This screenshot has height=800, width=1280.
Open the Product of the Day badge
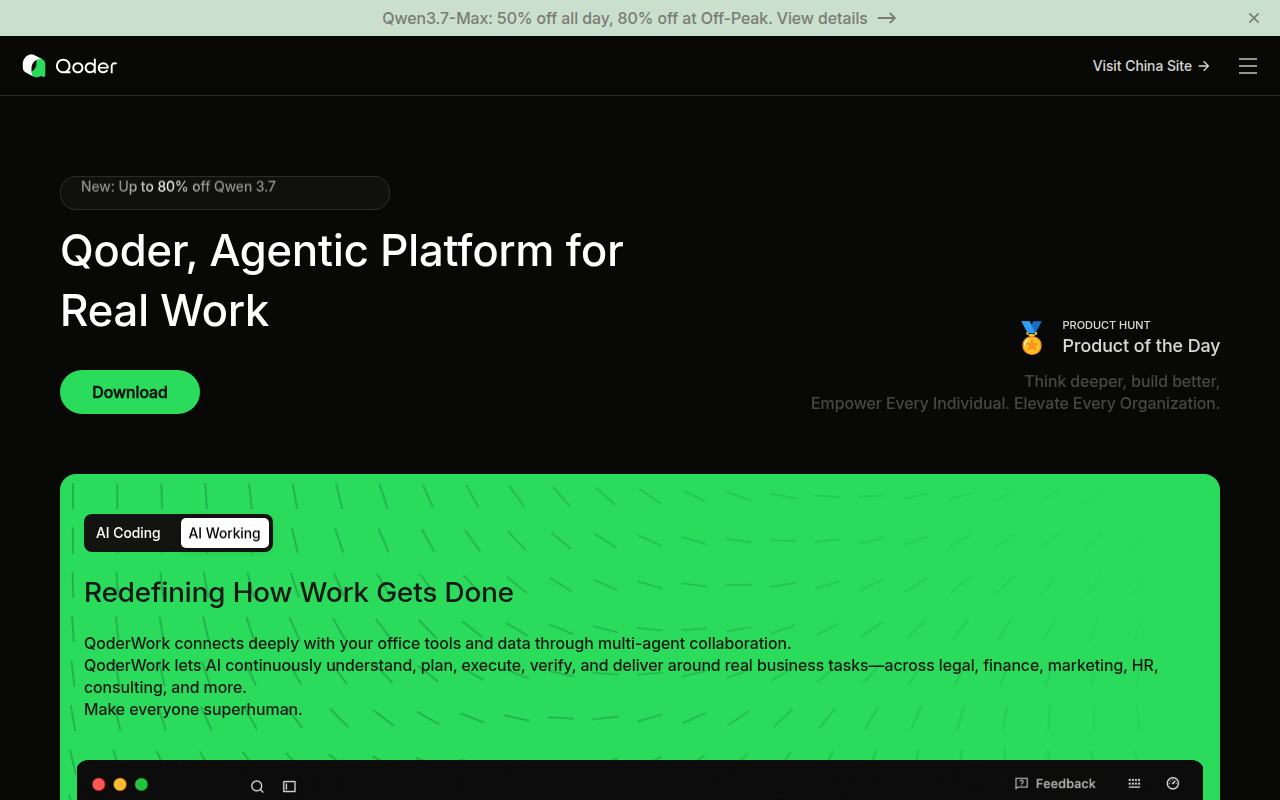[1119, 338]
